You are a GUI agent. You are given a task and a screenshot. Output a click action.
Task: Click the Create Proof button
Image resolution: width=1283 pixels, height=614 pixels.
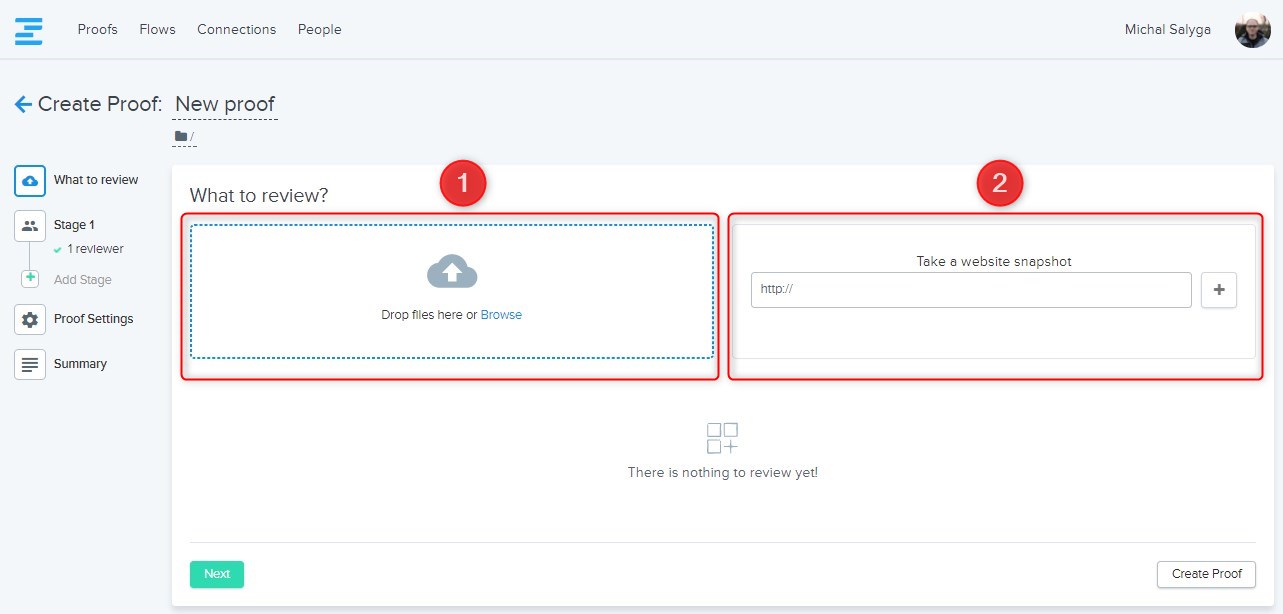point(1206,574)
